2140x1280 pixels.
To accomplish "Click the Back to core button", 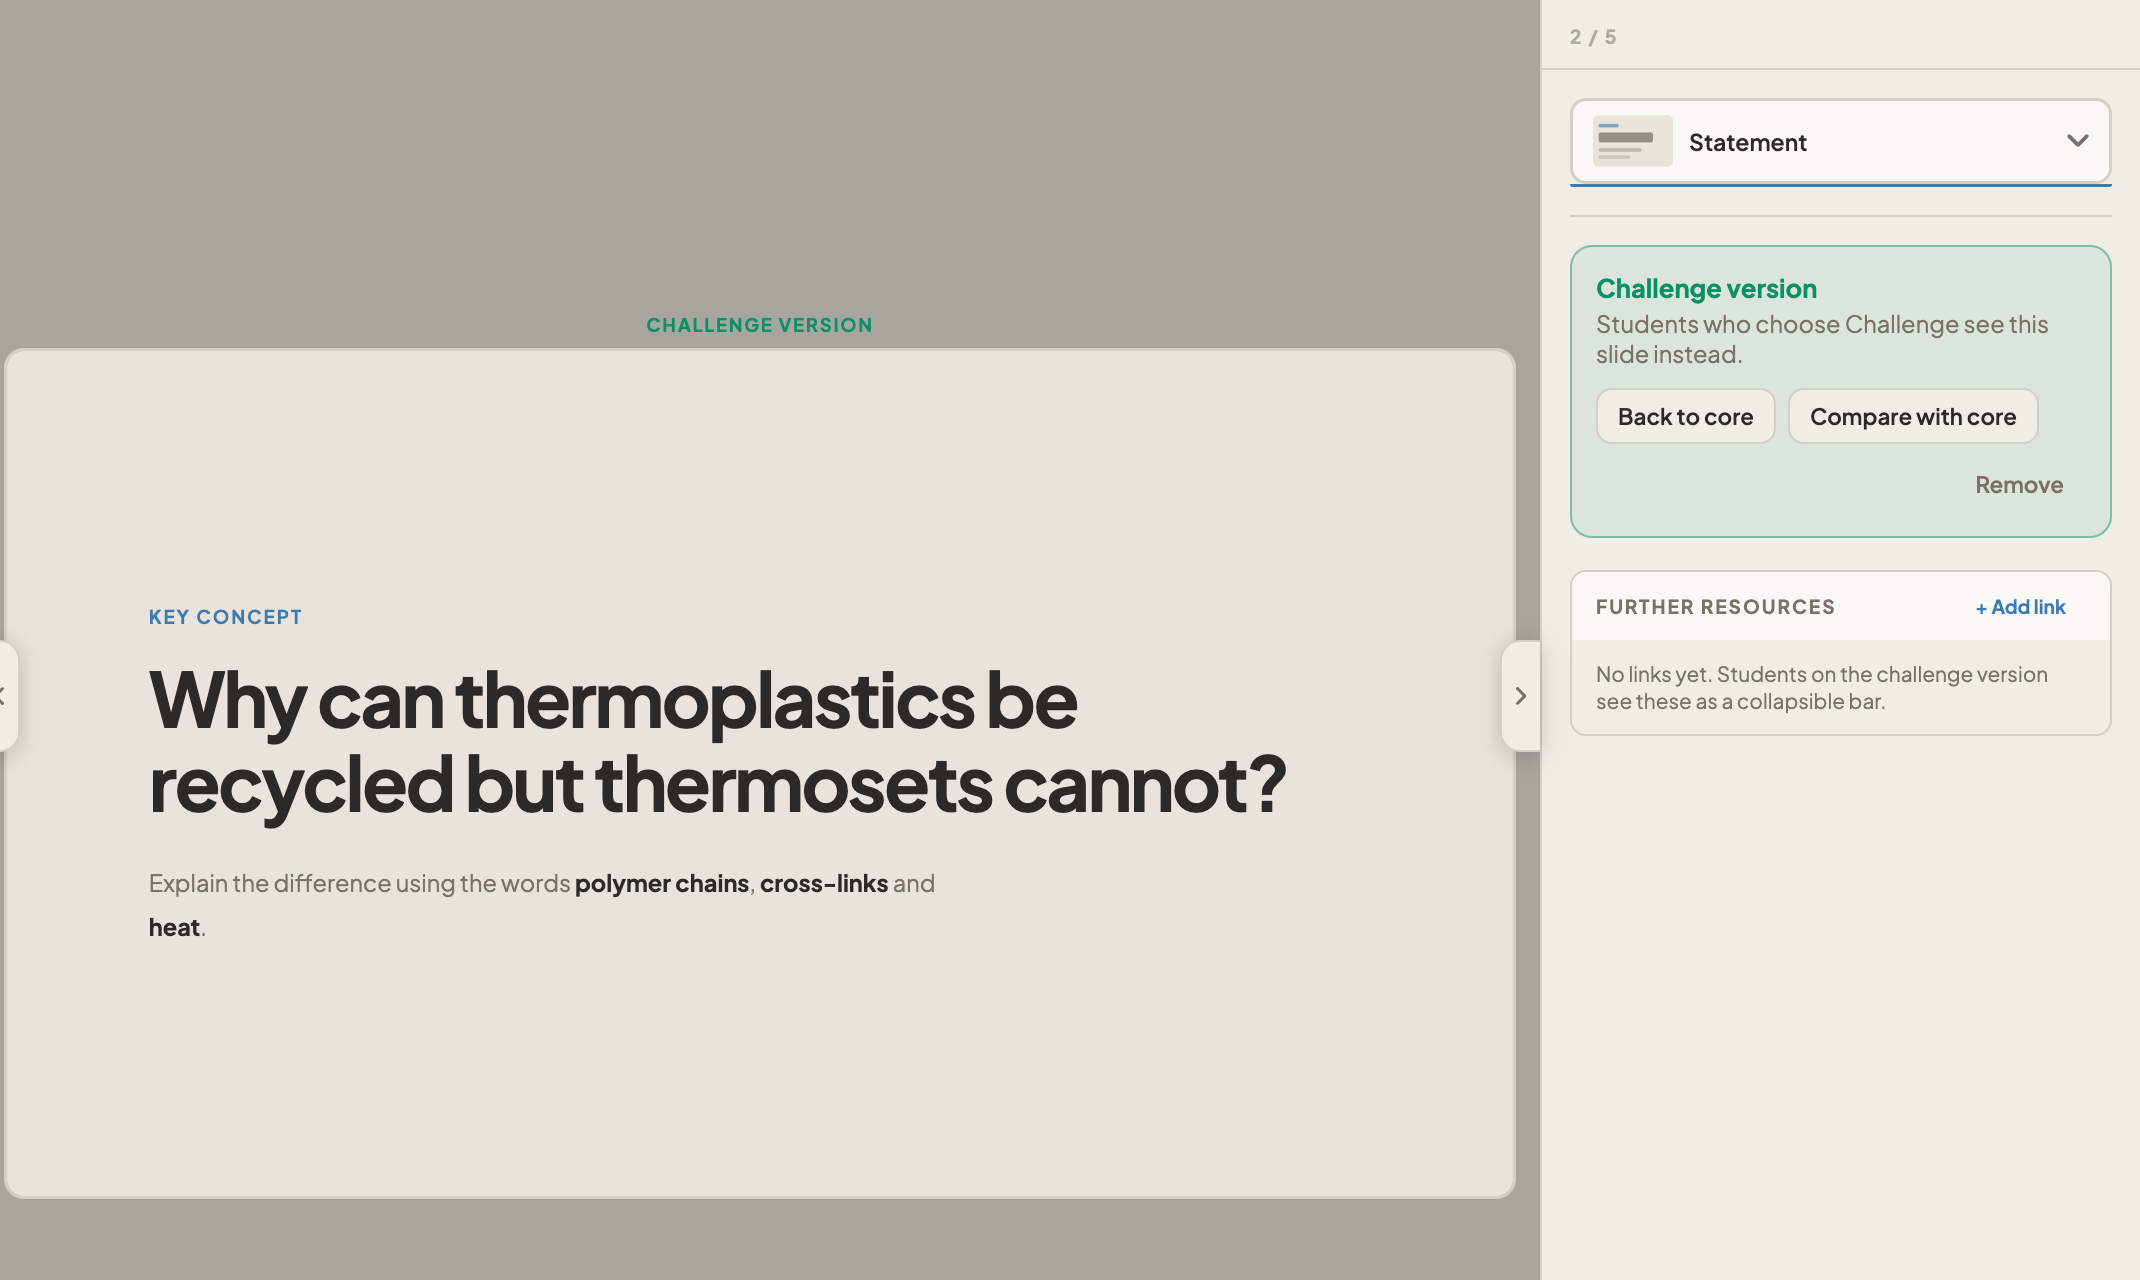I will click(x=1685, y=416).
